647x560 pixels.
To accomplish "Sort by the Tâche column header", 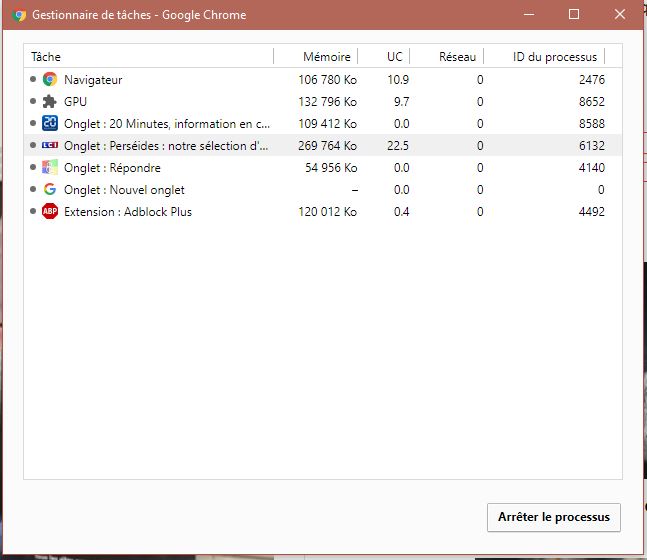I will tap(46, 57).
